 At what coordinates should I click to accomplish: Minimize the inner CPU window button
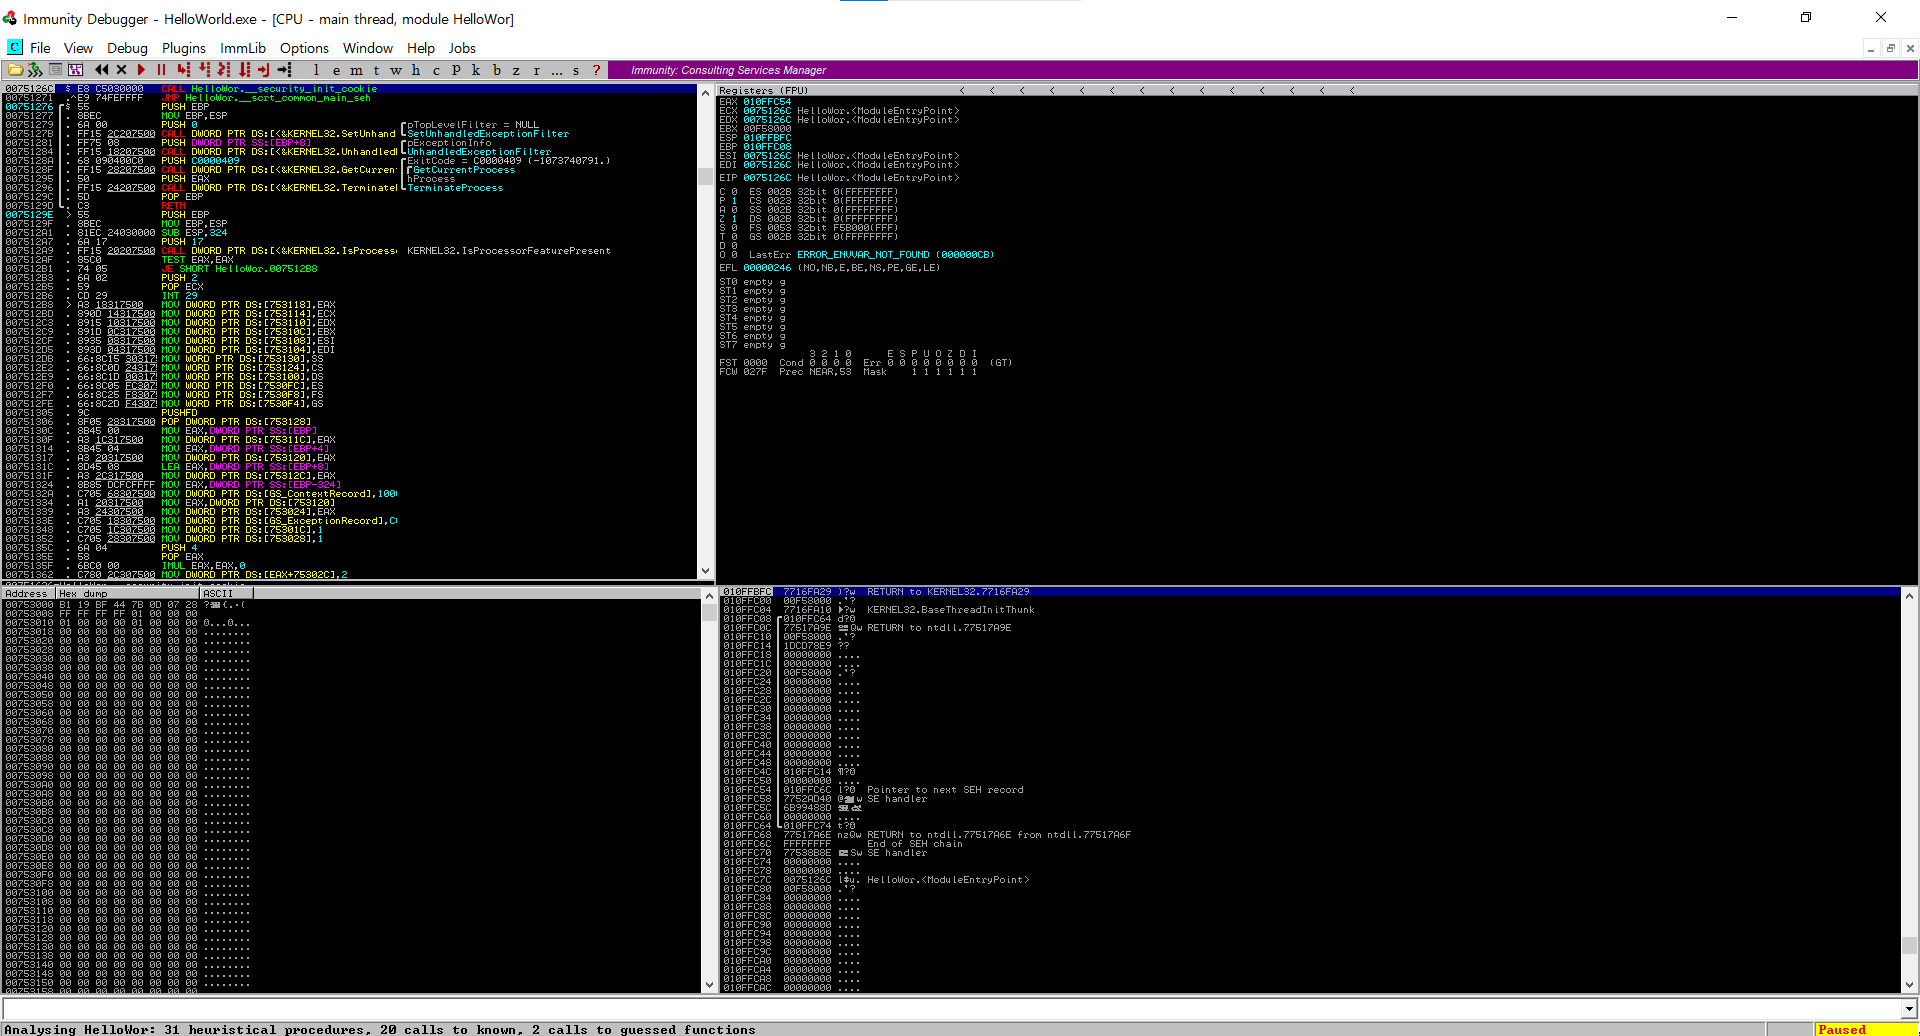pos(1871,48)
